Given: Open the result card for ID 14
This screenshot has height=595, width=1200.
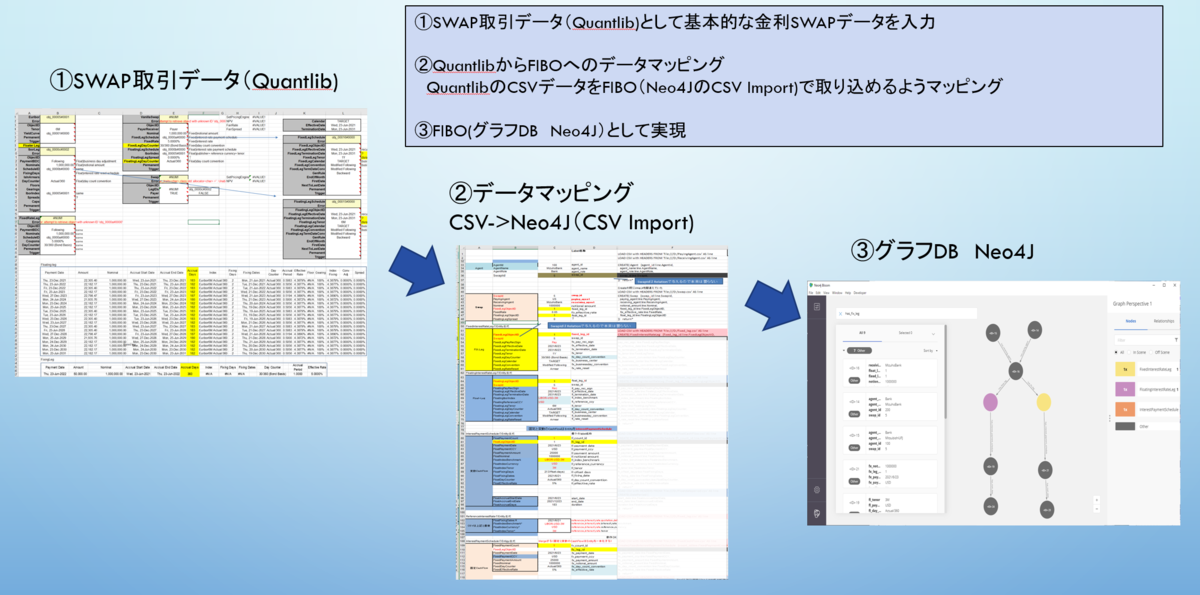Looking at the screenshot, I should pyautogui.click(x=890, y=407).
